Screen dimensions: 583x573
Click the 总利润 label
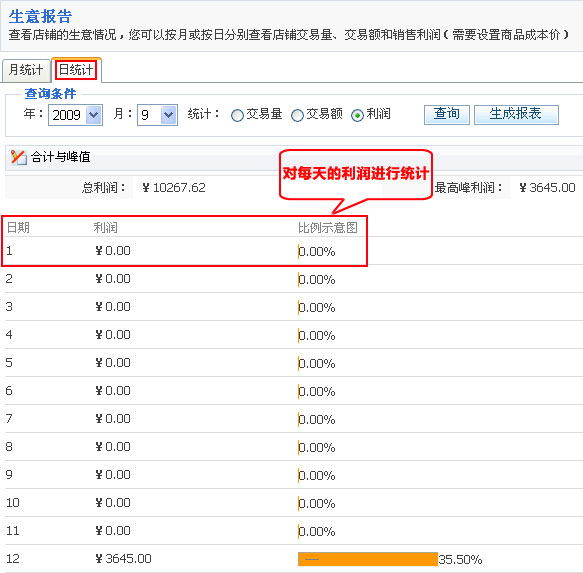point(104,188)
